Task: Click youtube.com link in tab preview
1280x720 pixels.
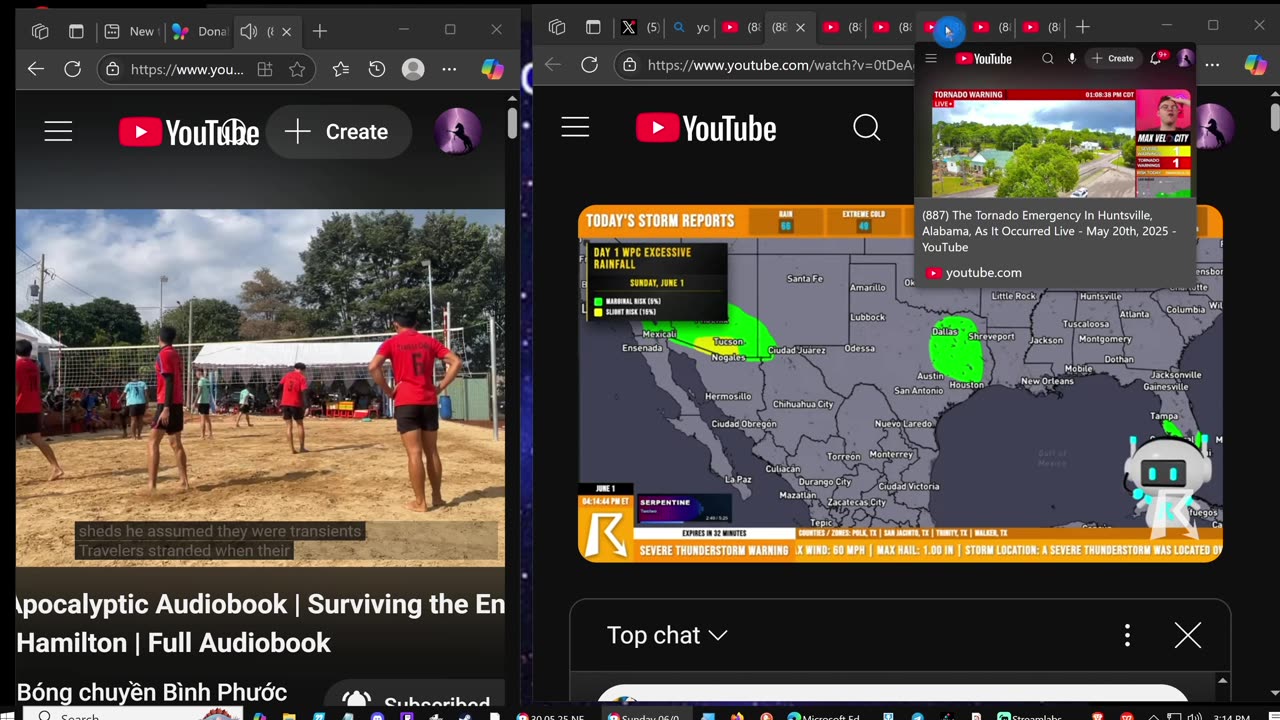Action: pyautogui.click(x=983, y=272)
